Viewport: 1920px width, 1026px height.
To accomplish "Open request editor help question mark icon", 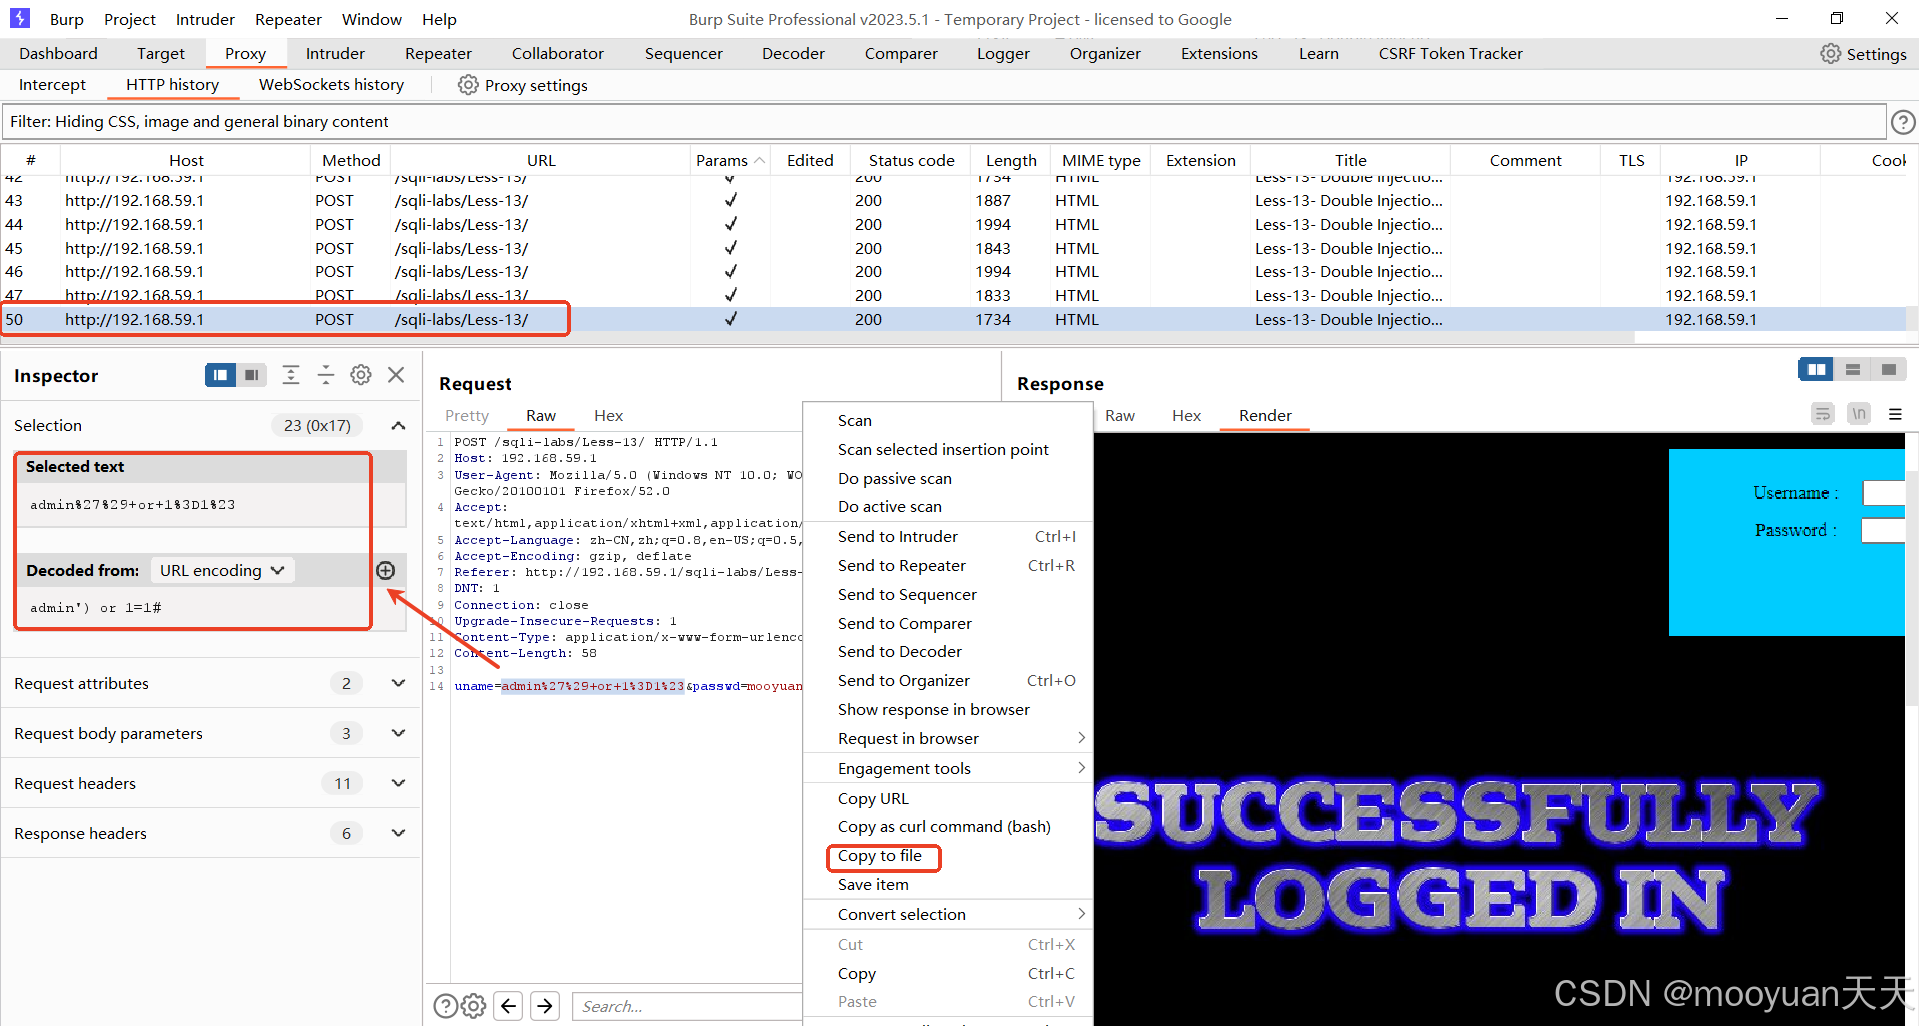I will coord(445,1006).
